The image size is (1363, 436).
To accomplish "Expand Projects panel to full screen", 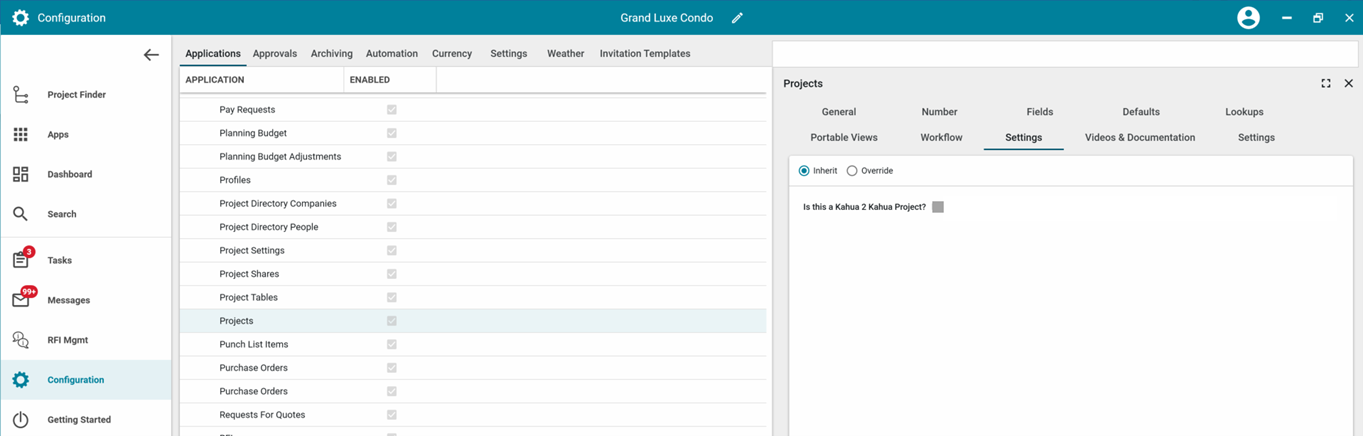I will pos(1326,84).
